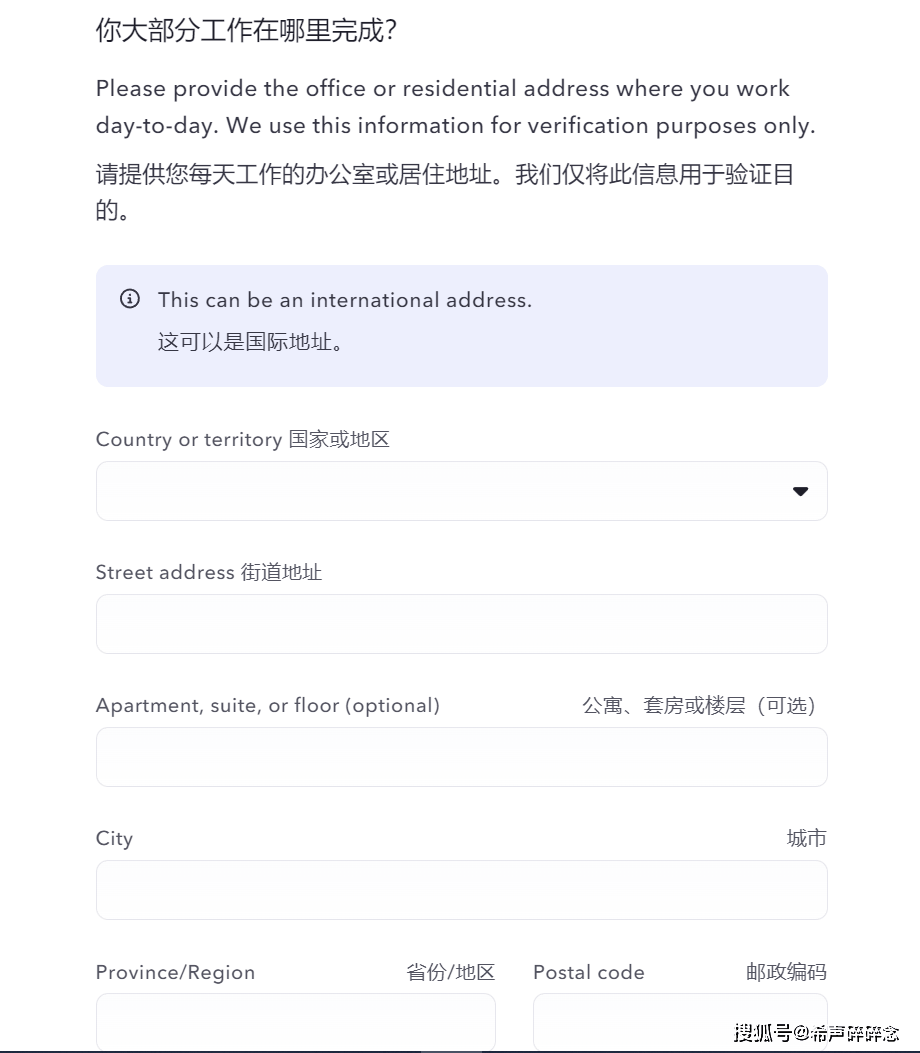This screenshot has width=920, height=1053.
Task: Click the "省份/地区" label text
Action: pos(450,972)
